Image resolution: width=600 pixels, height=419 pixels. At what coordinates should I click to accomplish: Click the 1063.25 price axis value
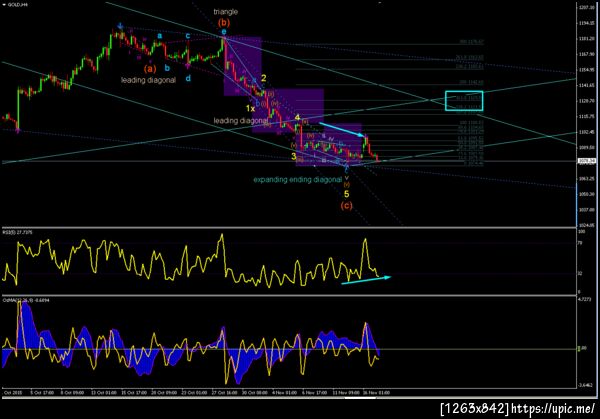[x=587, y=179]
